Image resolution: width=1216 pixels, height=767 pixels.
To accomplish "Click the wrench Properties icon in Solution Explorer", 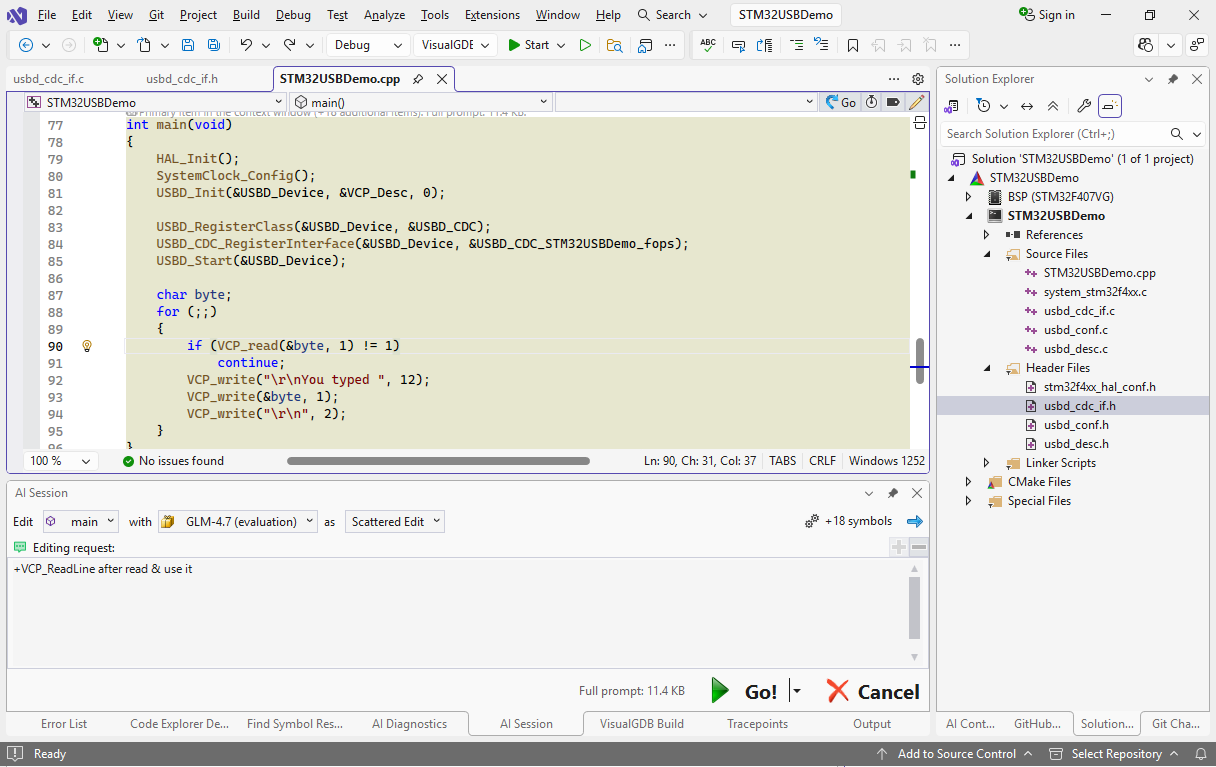I will (1083, 106).
